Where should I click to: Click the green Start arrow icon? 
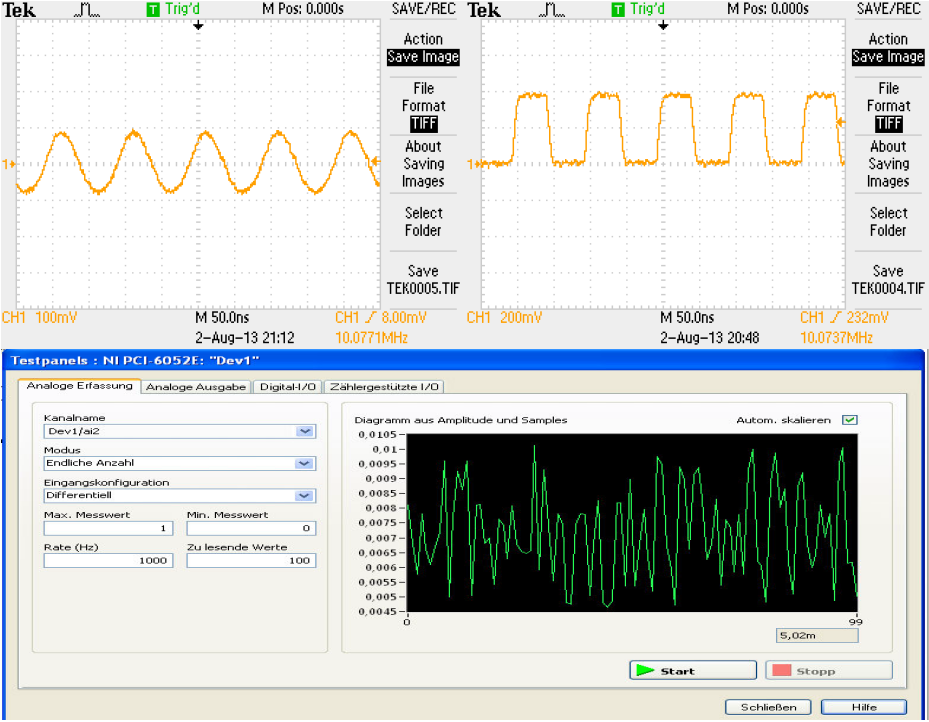(646, 671)
